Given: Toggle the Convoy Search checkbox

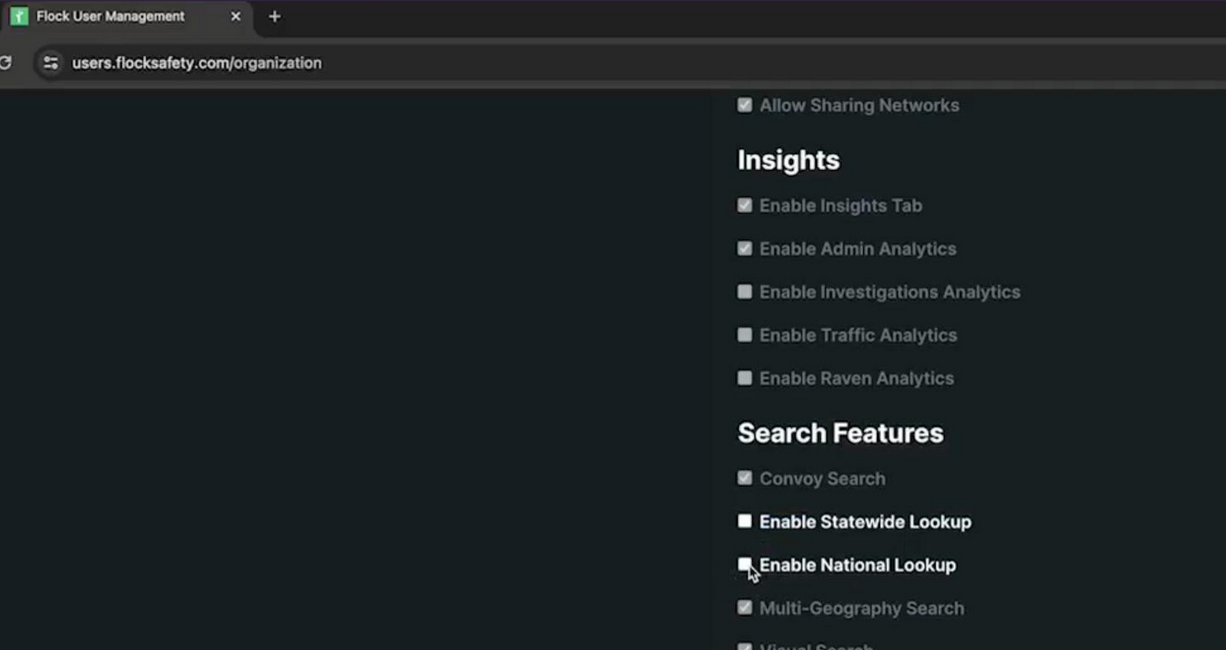Looking at the screenshot, I should [x=745, y=478].
